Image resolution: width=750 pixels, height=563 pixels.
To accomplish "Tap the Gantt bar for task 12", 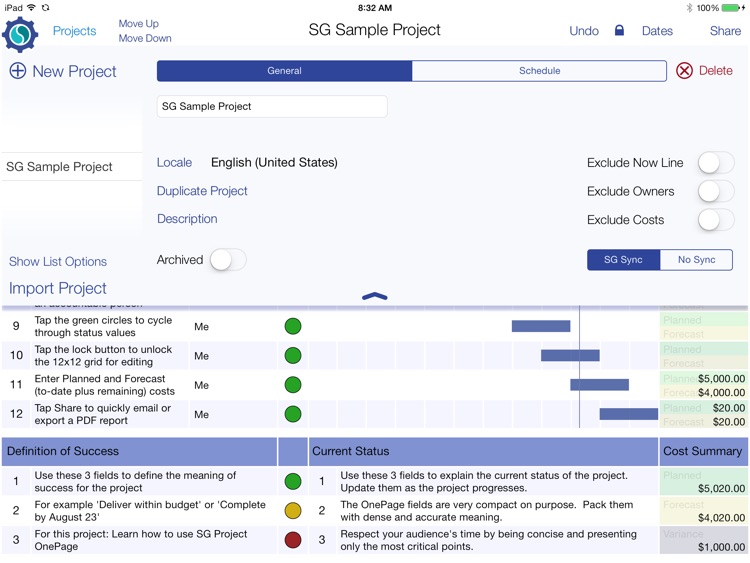I will click(x=629, y=414).
